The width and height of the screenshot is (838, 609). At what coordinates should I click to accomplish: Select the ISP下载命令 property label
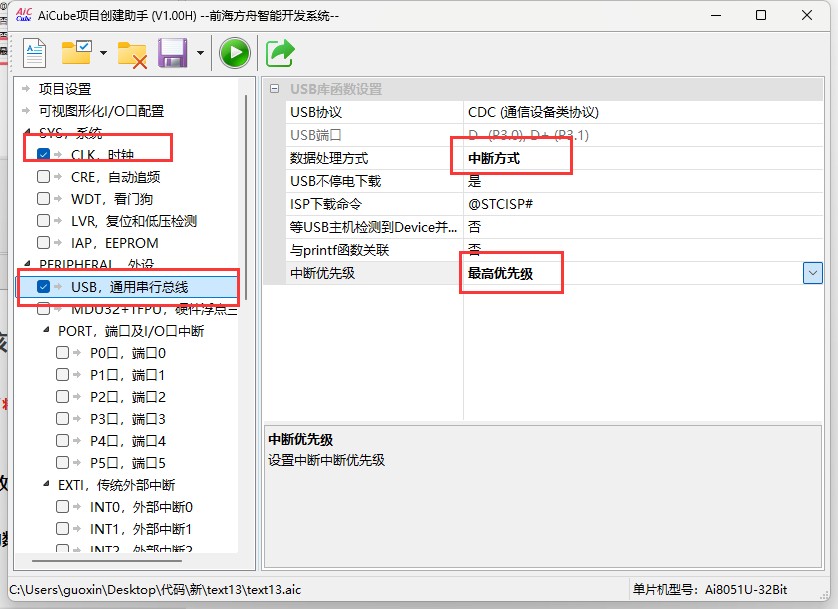click(325, 204)
